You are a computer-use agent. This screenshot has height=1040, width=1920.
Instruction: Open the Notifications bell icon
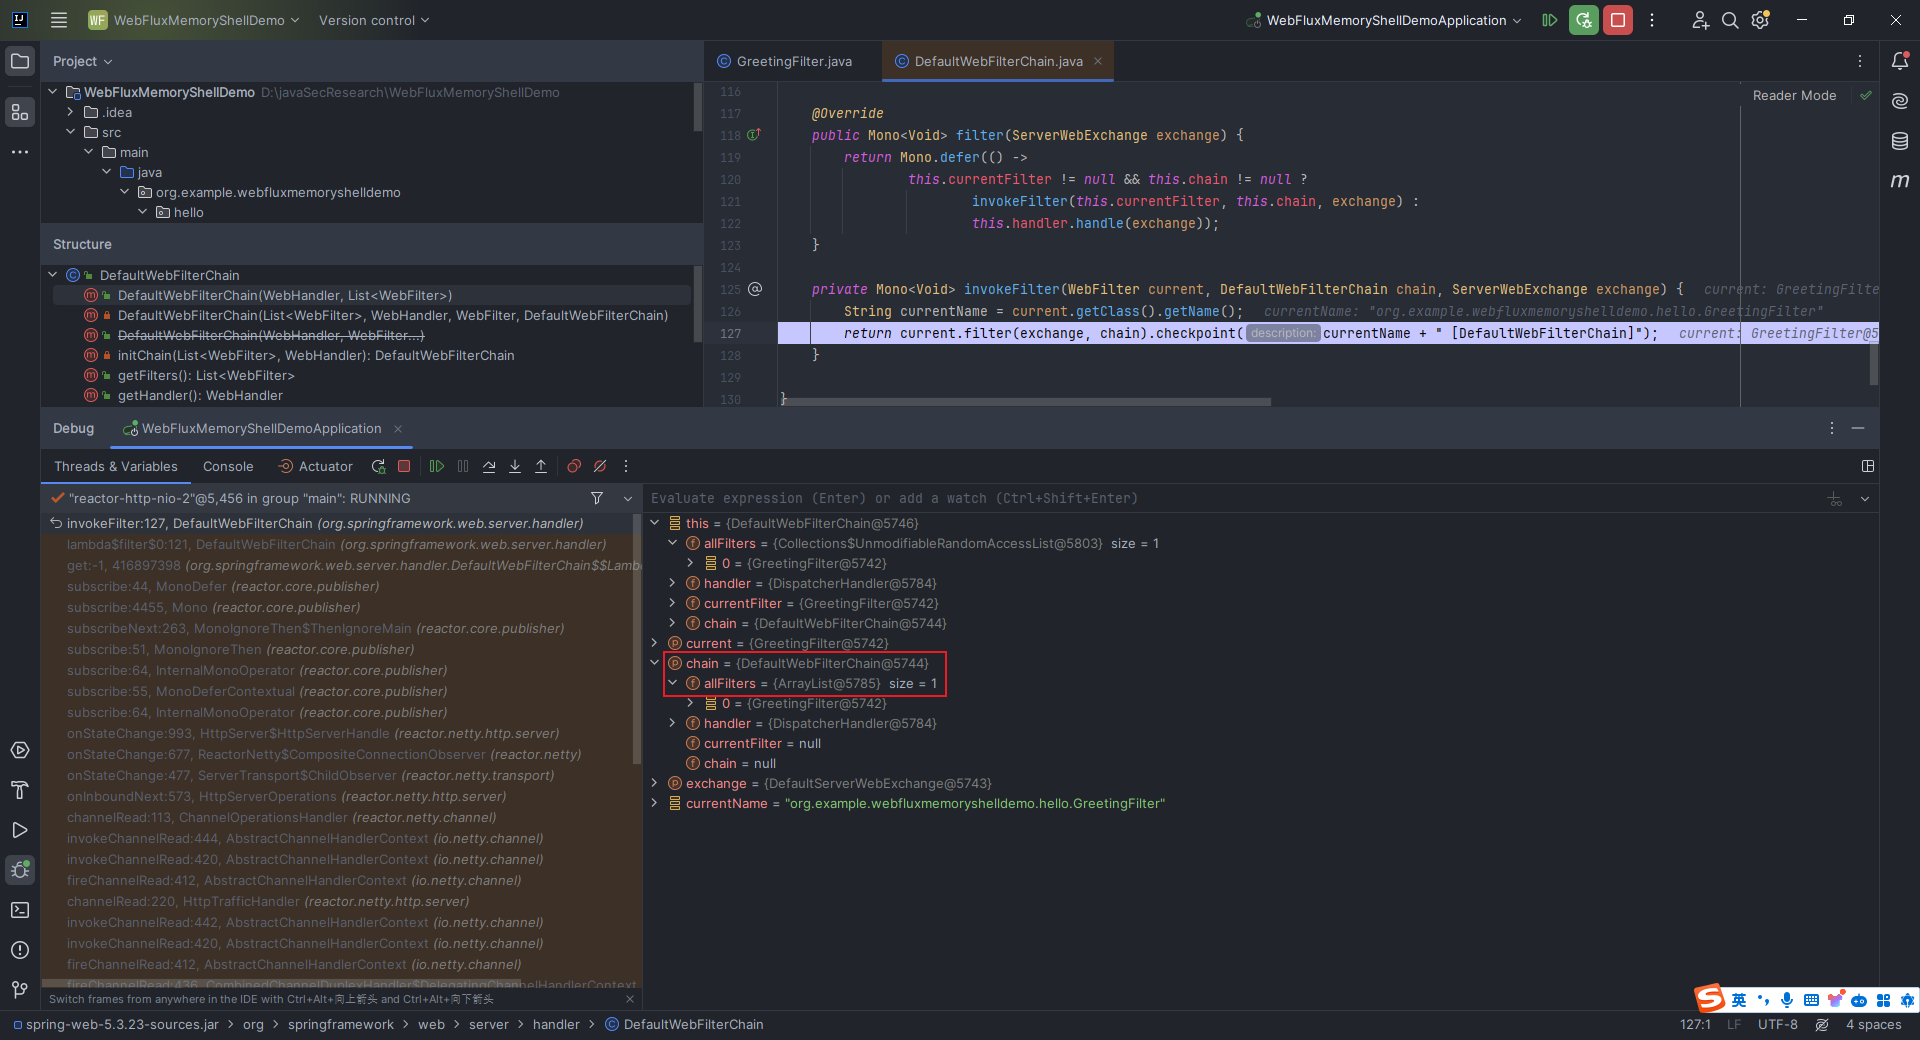point(1900,61)
